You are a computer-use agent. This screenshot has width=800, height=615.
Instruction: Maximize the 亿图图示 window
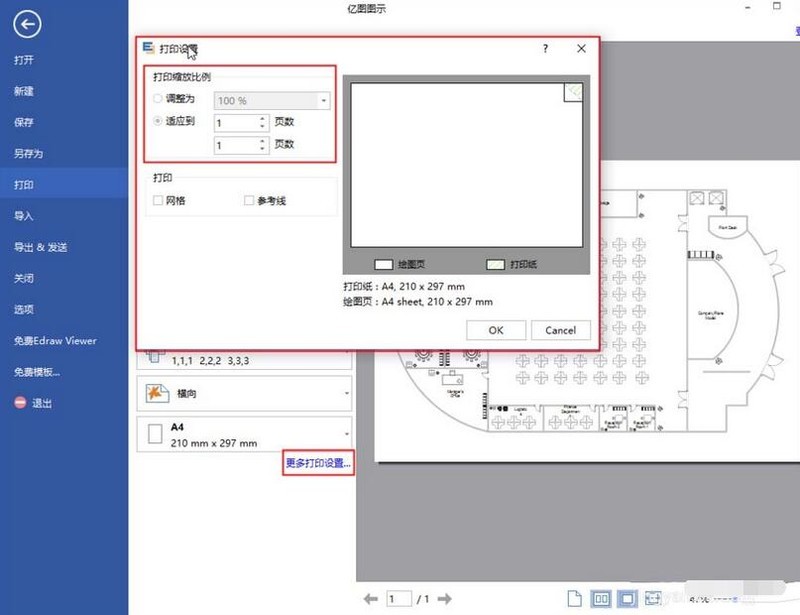point(777,6)
